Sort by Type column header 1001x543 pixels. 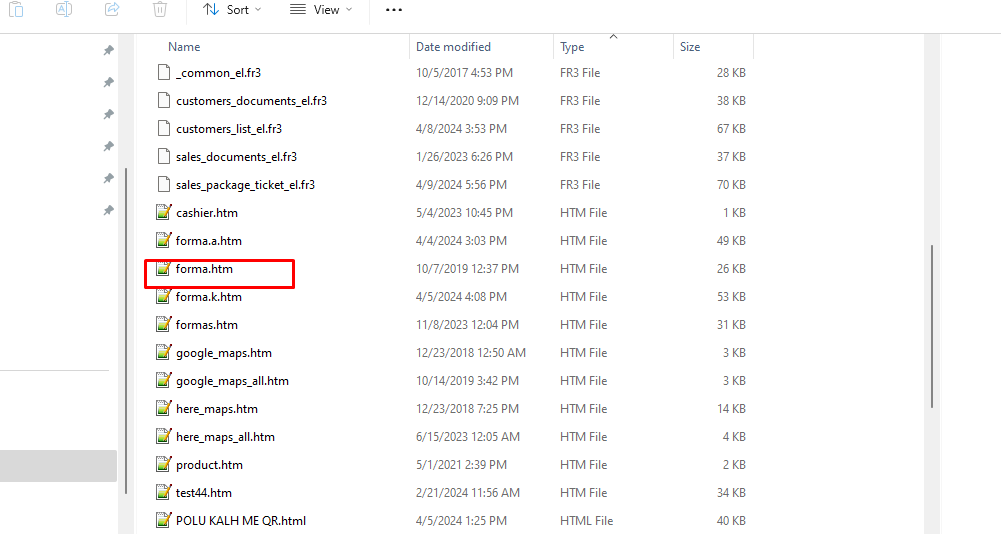(x=572, y=47)
